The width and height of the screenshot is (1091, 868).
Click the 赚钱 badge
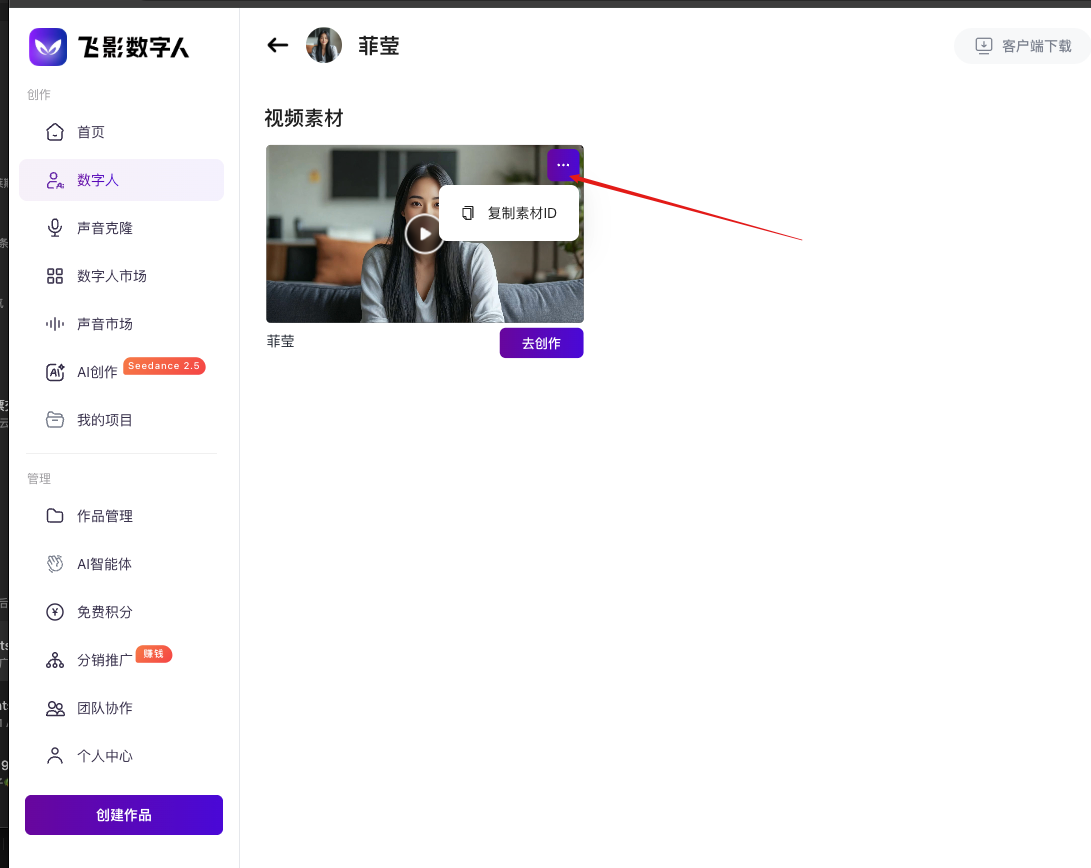click(x=154, y=654)
